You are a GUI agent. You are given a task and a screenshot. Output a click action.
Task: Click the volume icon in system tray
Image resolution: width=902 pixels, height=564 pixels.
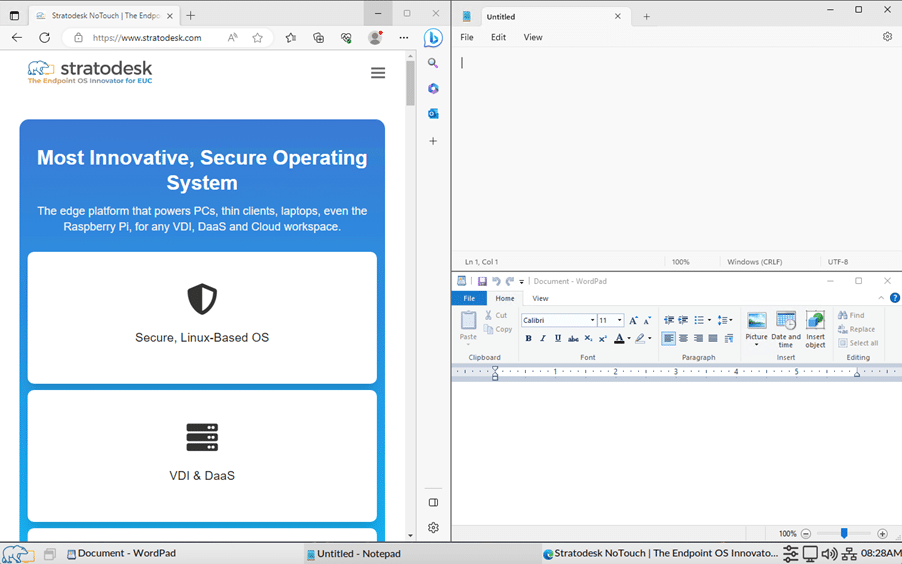[829, 554]
